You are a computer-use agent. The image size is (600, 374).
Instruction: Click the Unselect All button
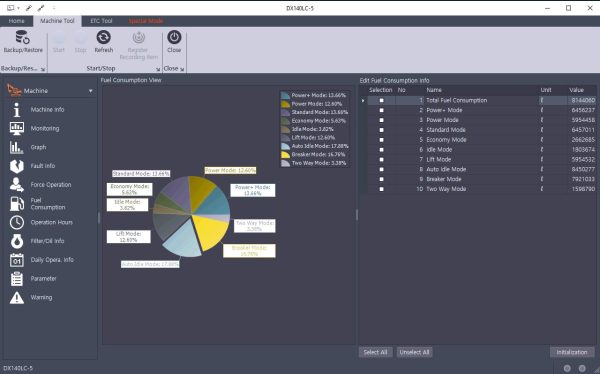tap(414, 352)
